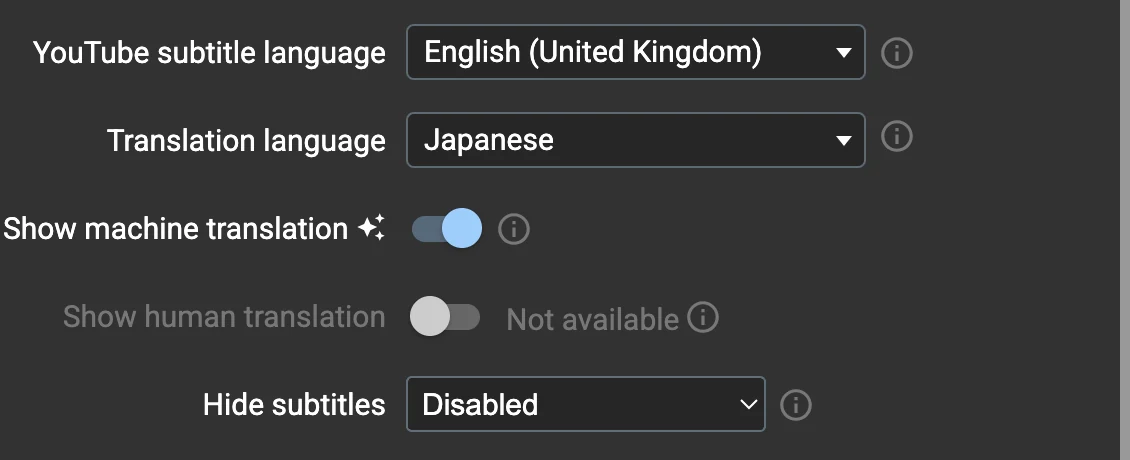The height and width of the screenshot is (460, 1130).
Task: Click the sparkle icon after Show machine translation
Action: point(371,228)
